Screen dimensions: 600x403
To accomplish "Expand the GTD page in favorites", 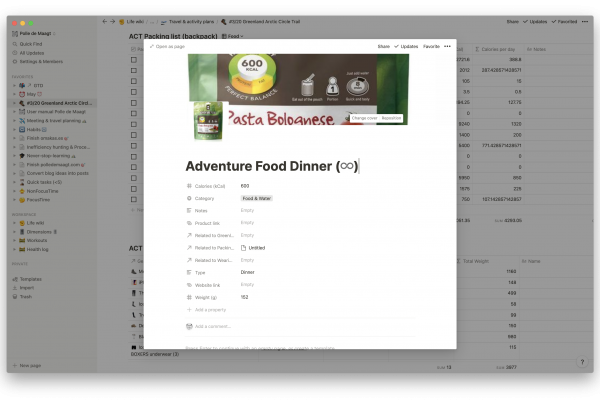I will [15, 85].
